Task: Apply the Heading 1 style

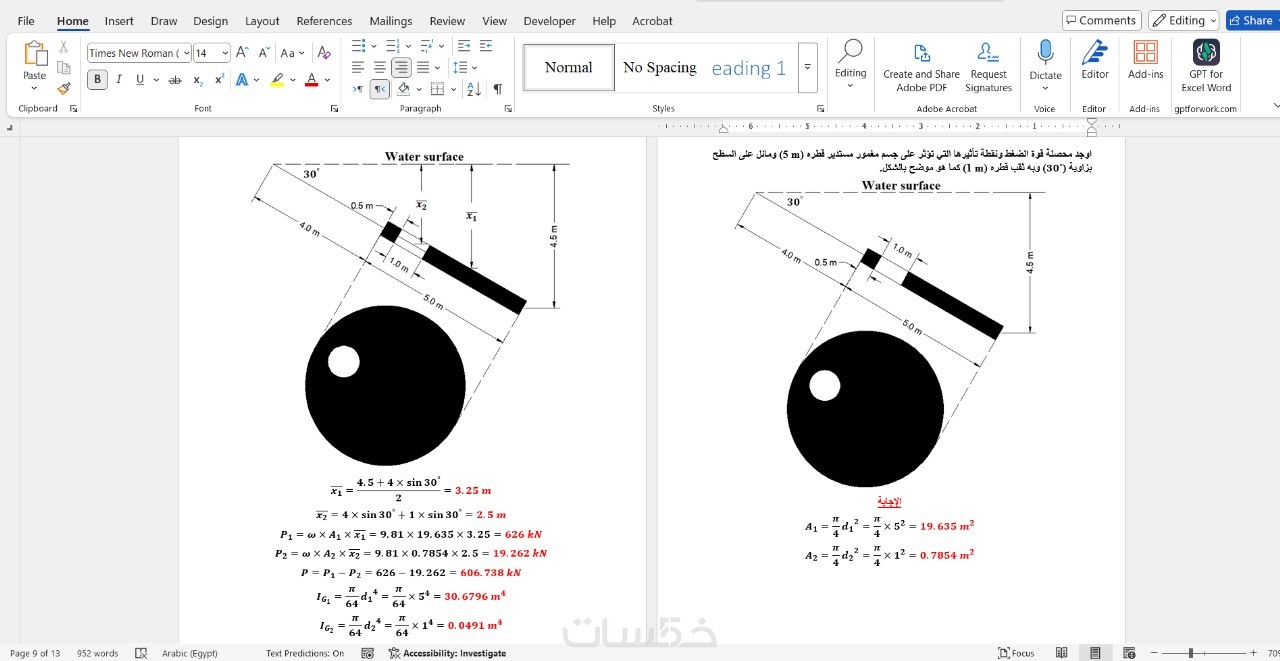Action: tap(749, 67)
